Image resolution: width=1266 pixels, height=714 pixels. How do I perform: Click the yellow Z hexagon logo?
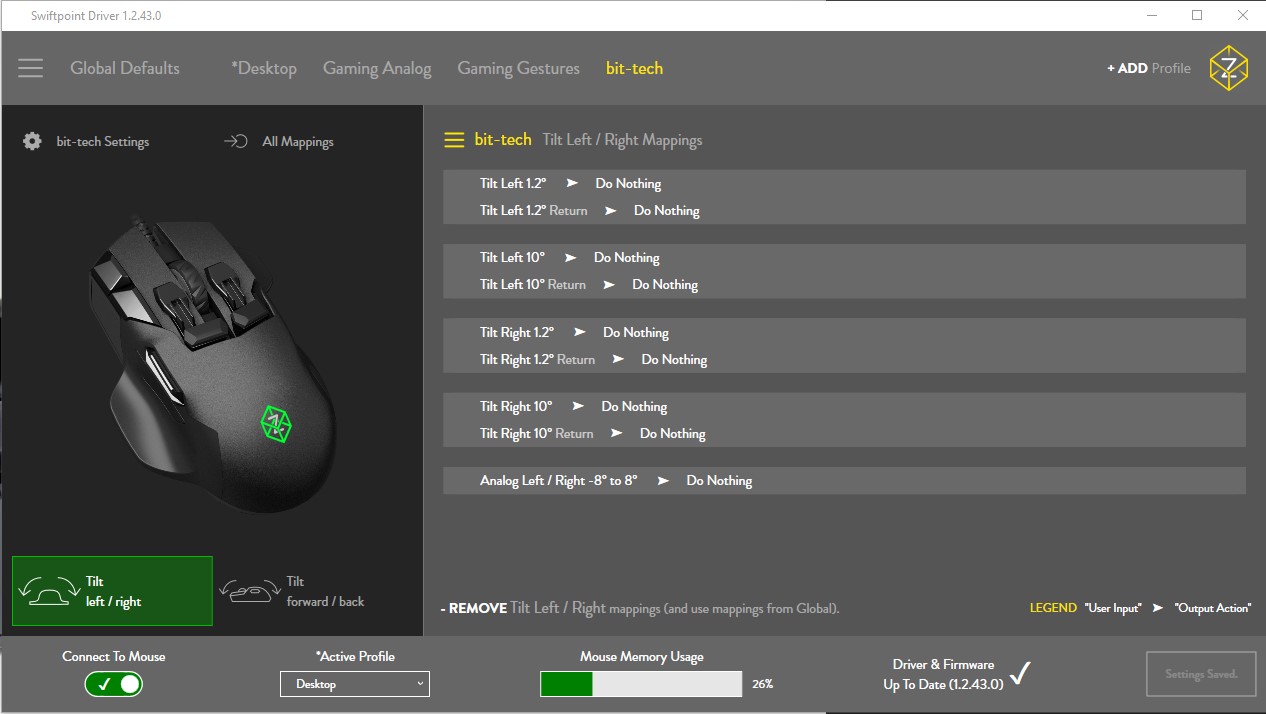[1228, 68]
